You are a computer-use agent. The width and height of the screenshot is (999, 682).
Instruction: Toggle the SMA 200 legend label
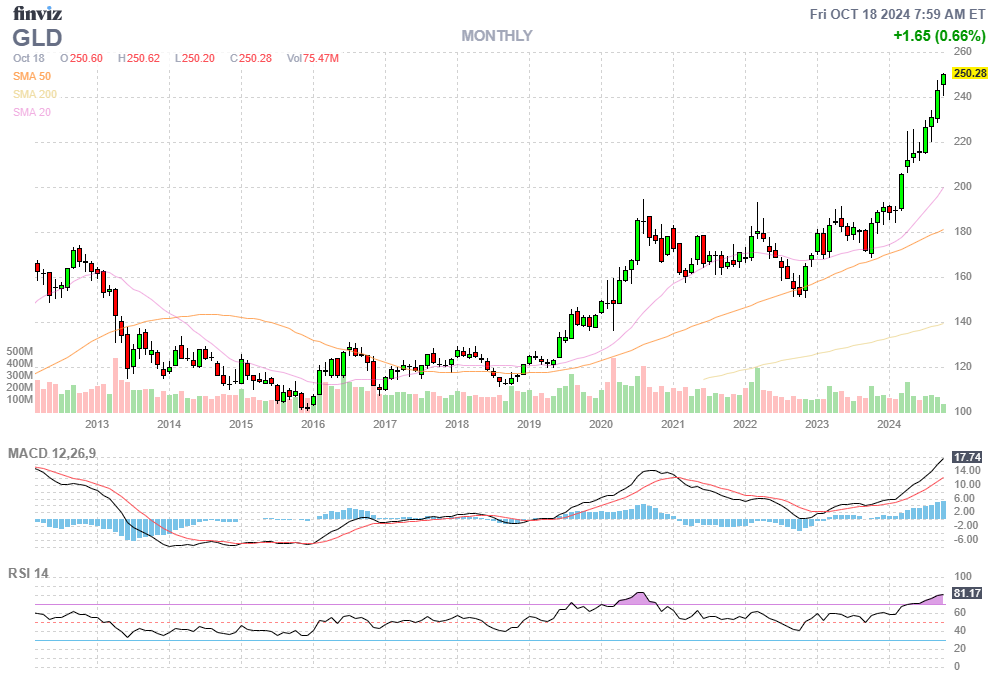pos(35,94)
